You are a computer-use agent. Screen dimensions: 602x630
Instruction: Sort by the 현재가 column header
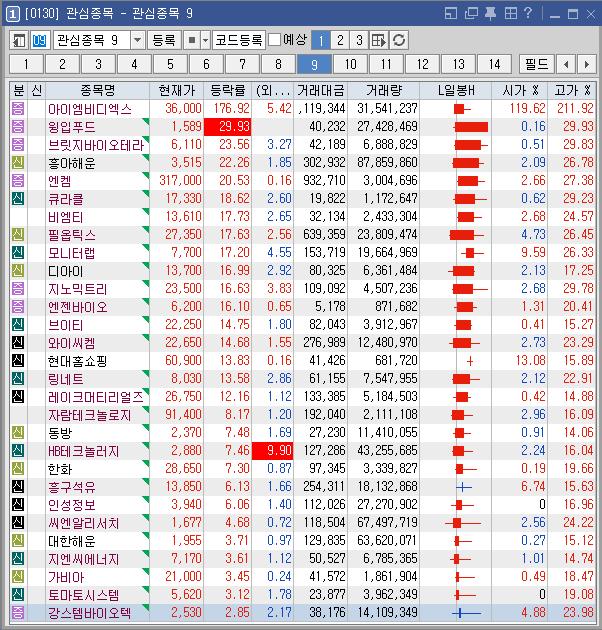[177, 91]
